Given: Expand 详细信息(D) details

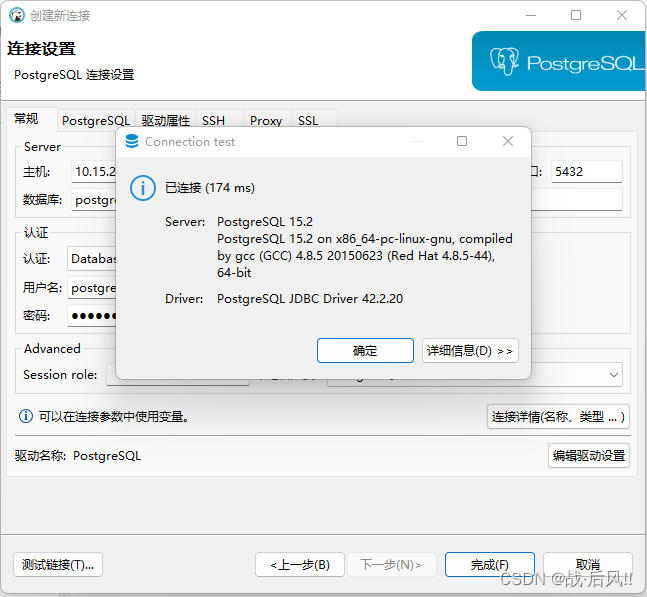Looking at the screenshot, I should click(x=470, y=351).
